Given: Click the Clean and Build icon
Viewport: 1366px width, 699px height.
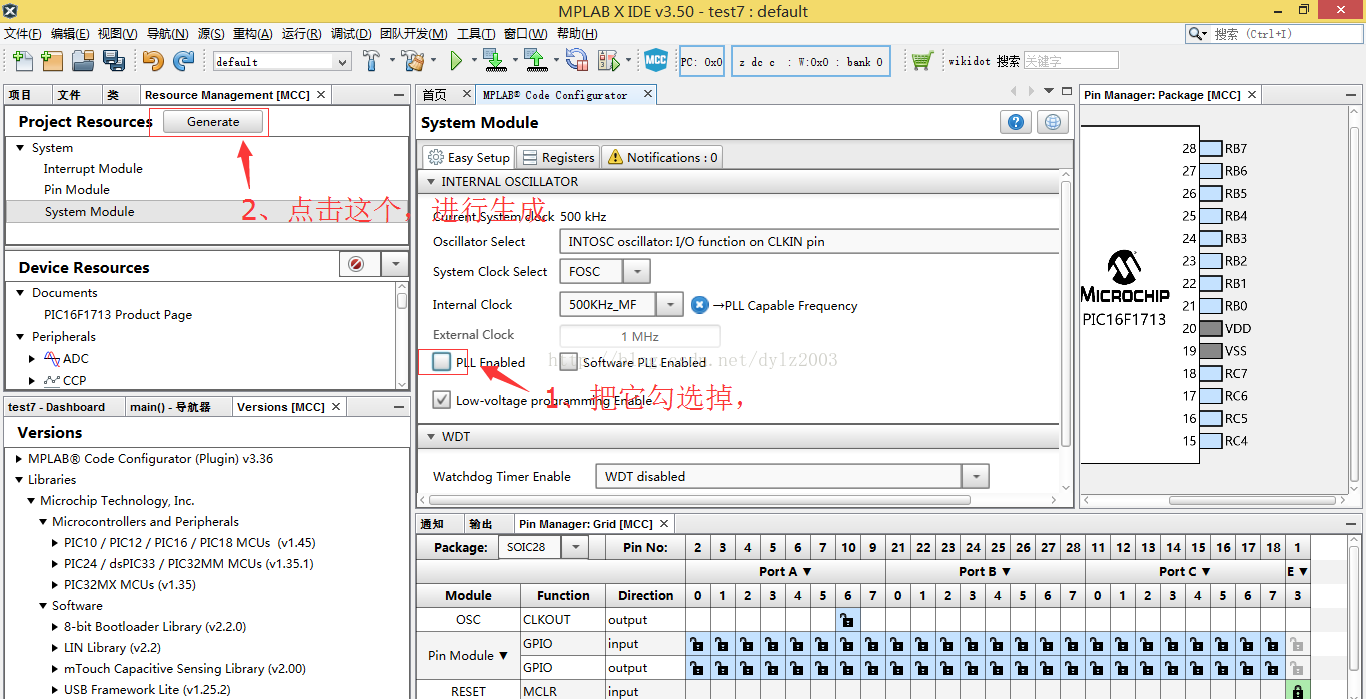Looking at the screenshot, I should 412,61.
